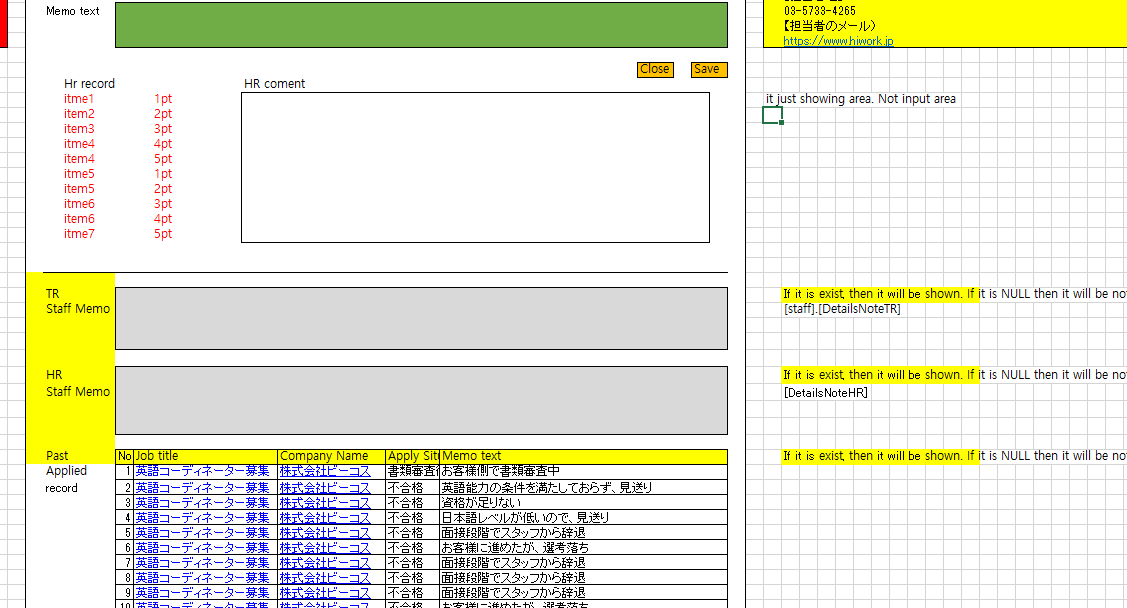
Task: Click the memo '資格が足りない'
Action: (x=481, y=502)
